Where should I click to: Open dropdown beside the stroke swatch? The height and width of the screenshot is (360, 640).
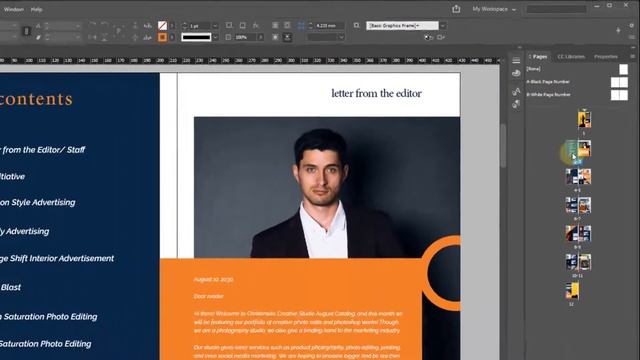coord(172,37)
